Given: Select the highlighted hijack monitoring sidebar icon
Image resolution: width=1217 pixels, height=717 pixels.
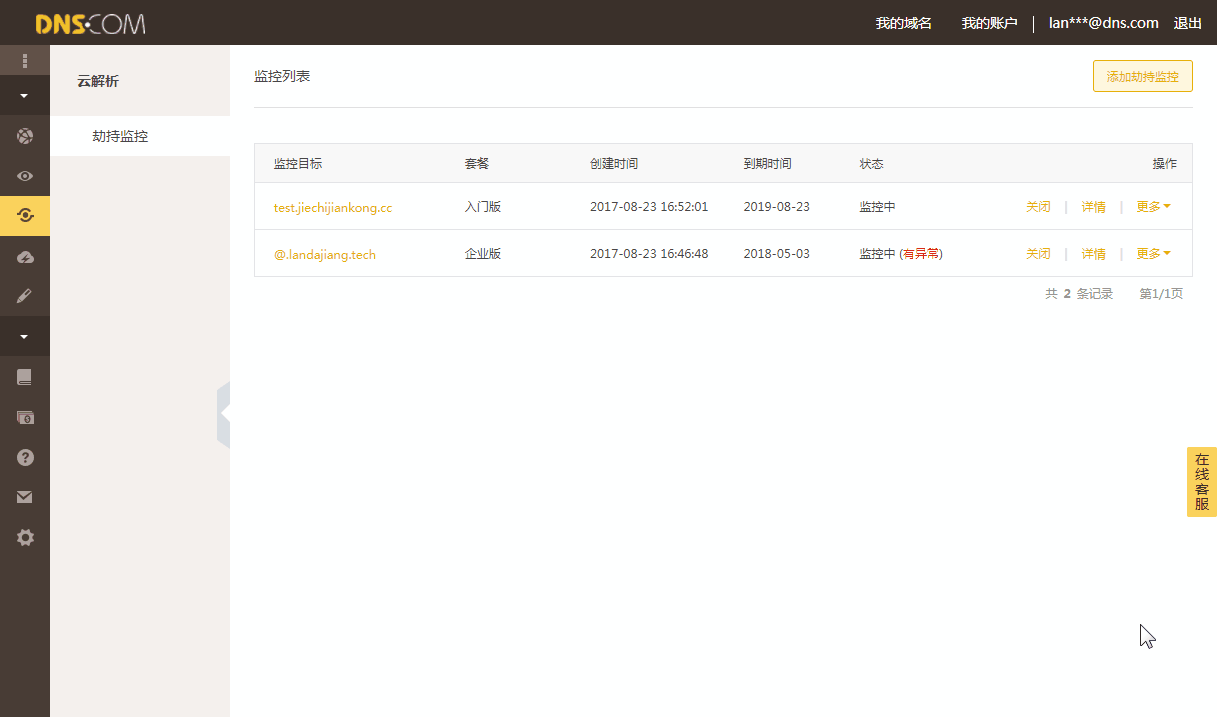Looking at the screenshot, I should point(25,216).
